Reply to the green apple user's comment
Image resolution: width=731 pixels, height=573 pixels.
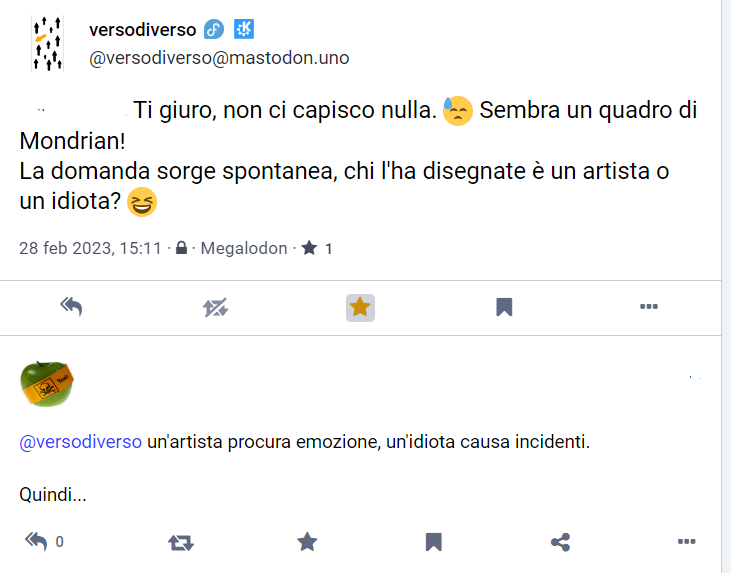[37, 542]
